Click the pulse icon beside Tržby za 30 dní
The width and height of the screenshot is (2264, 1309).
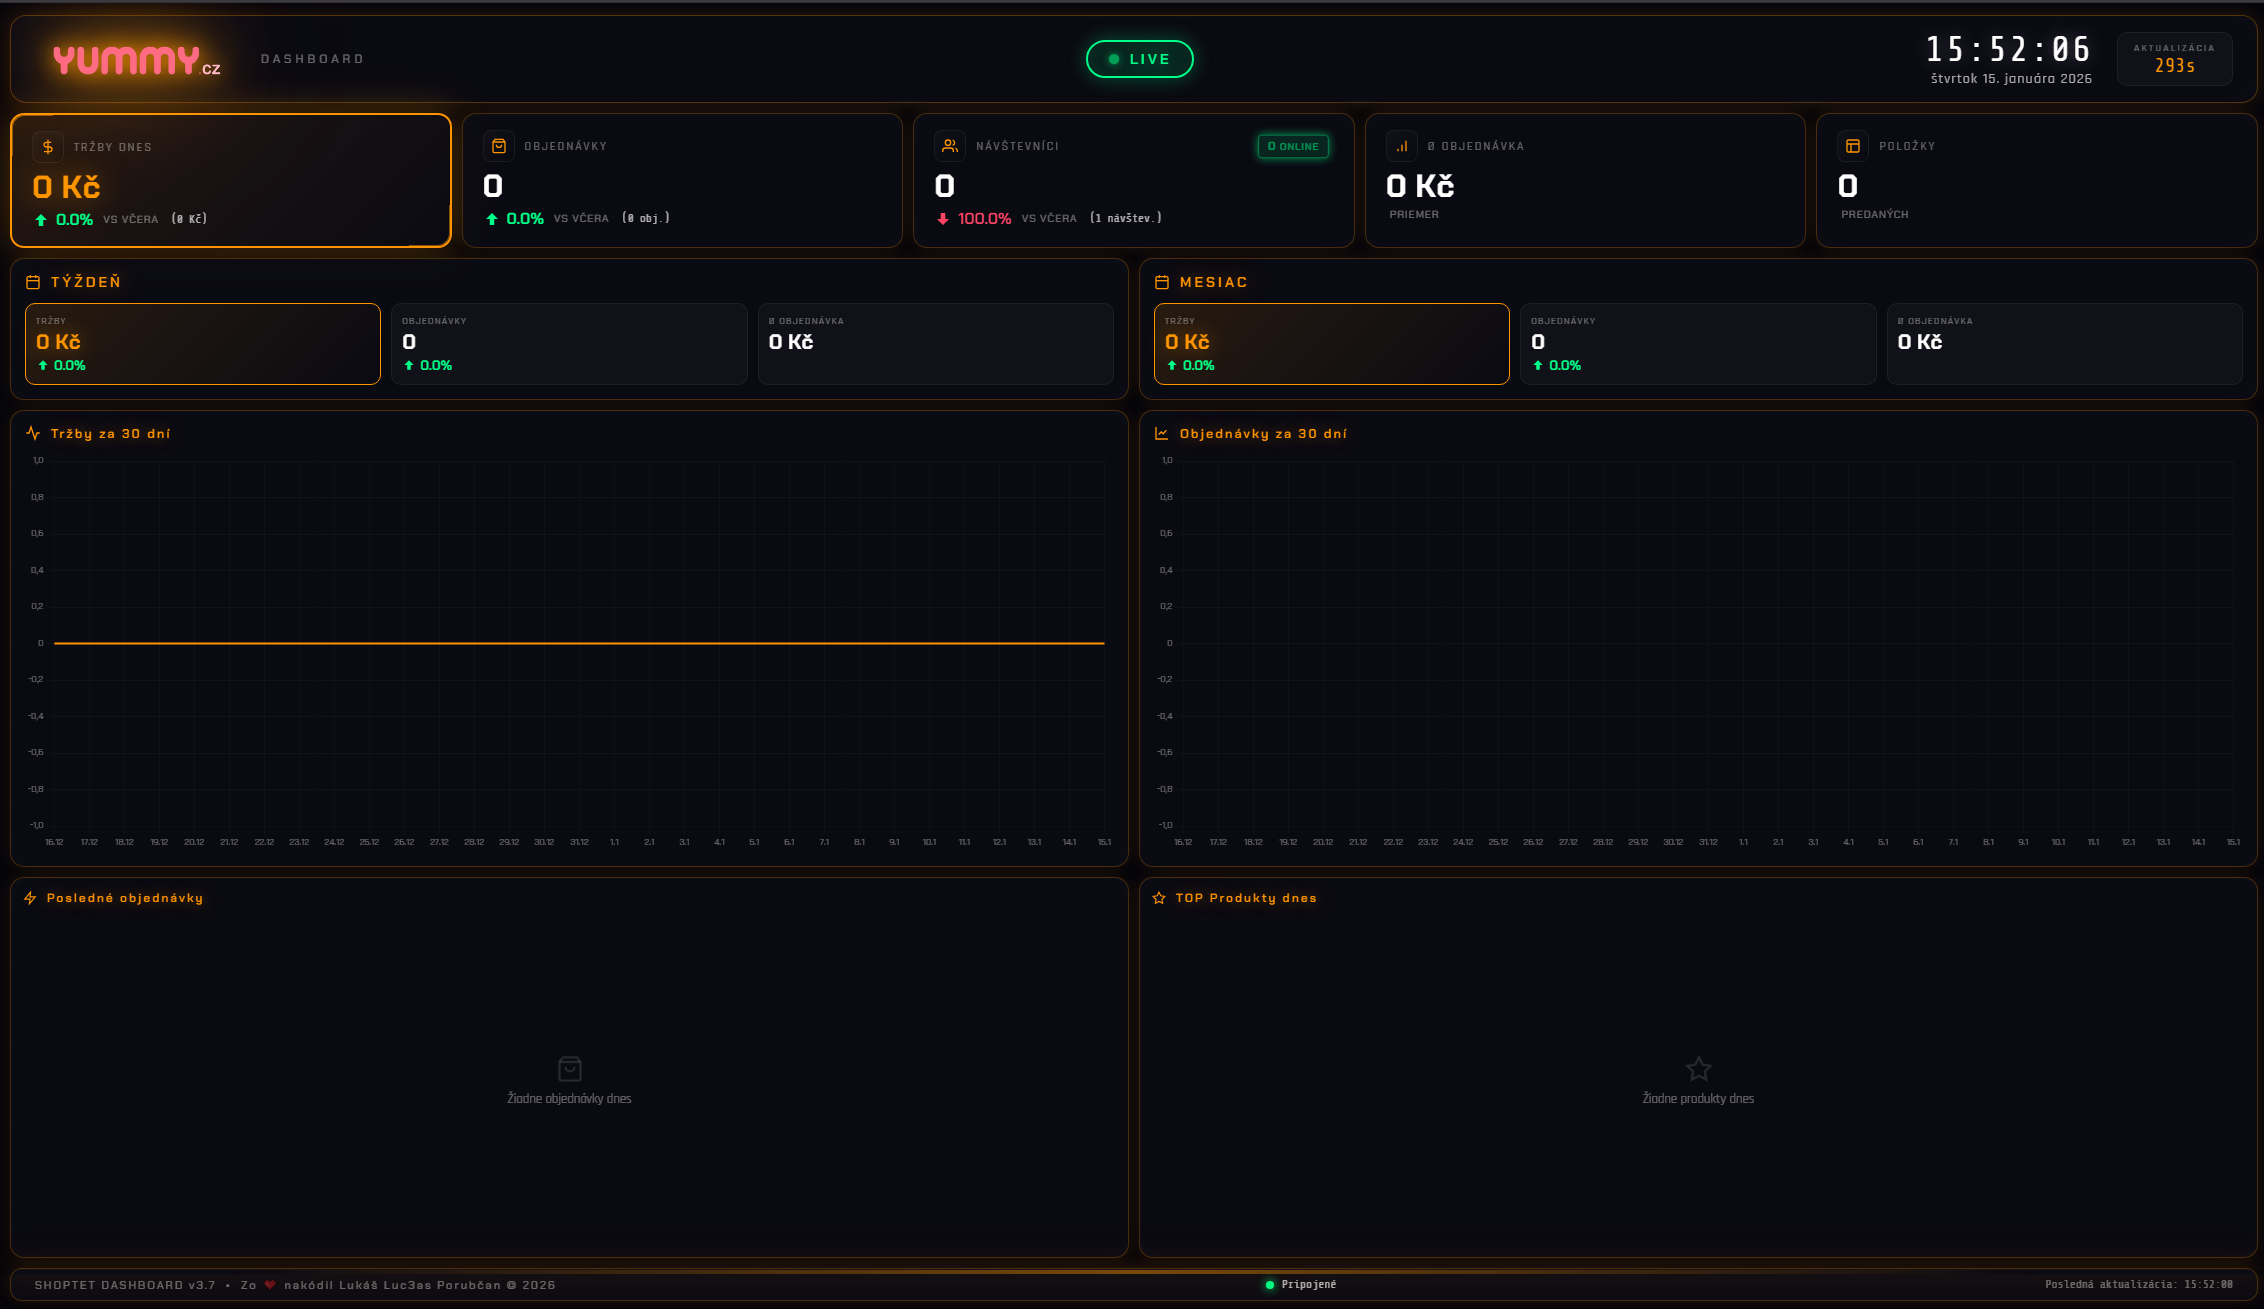click(33, 432)
